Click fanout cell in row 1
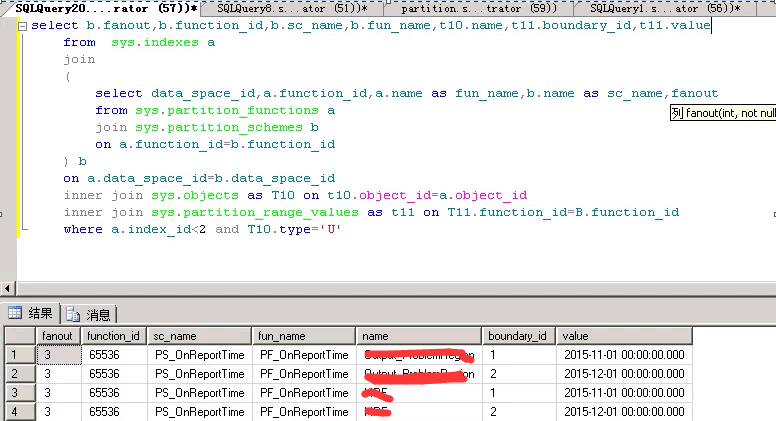 (59, 355)
